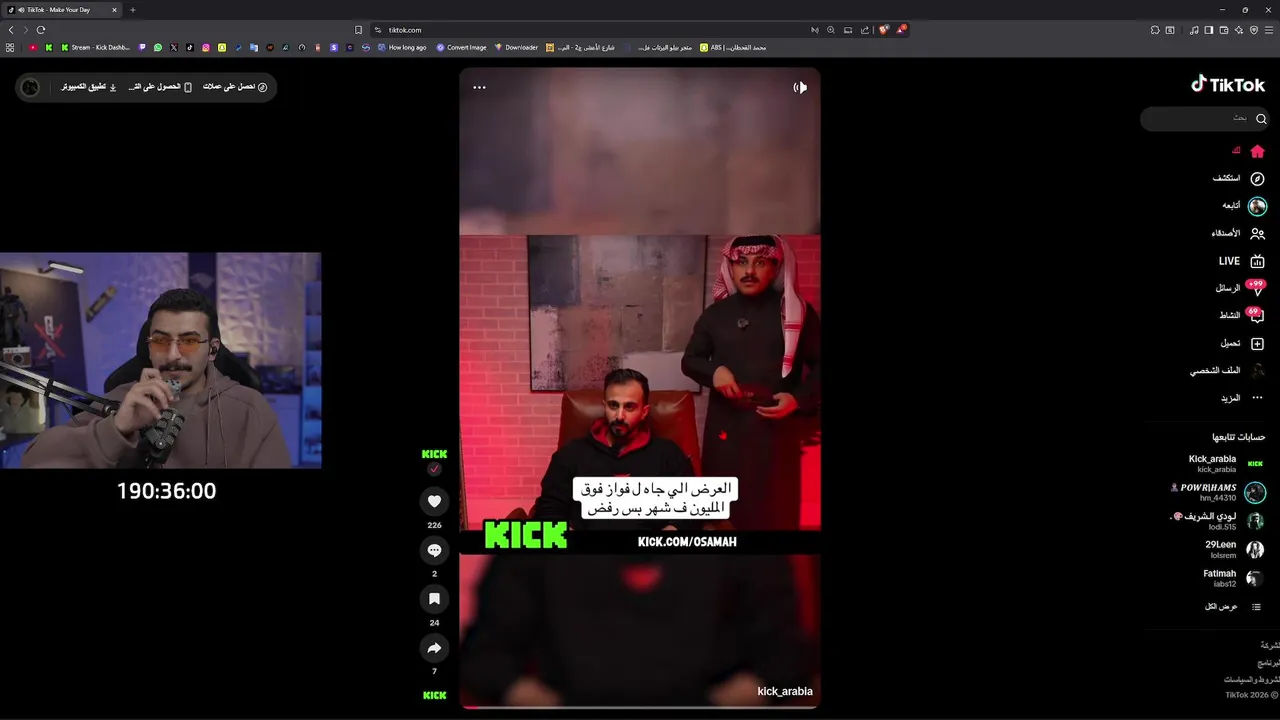This screenshot has height=720, width=1280.
Task: Open Twitch bookmark icon
Action: (142, 47)
